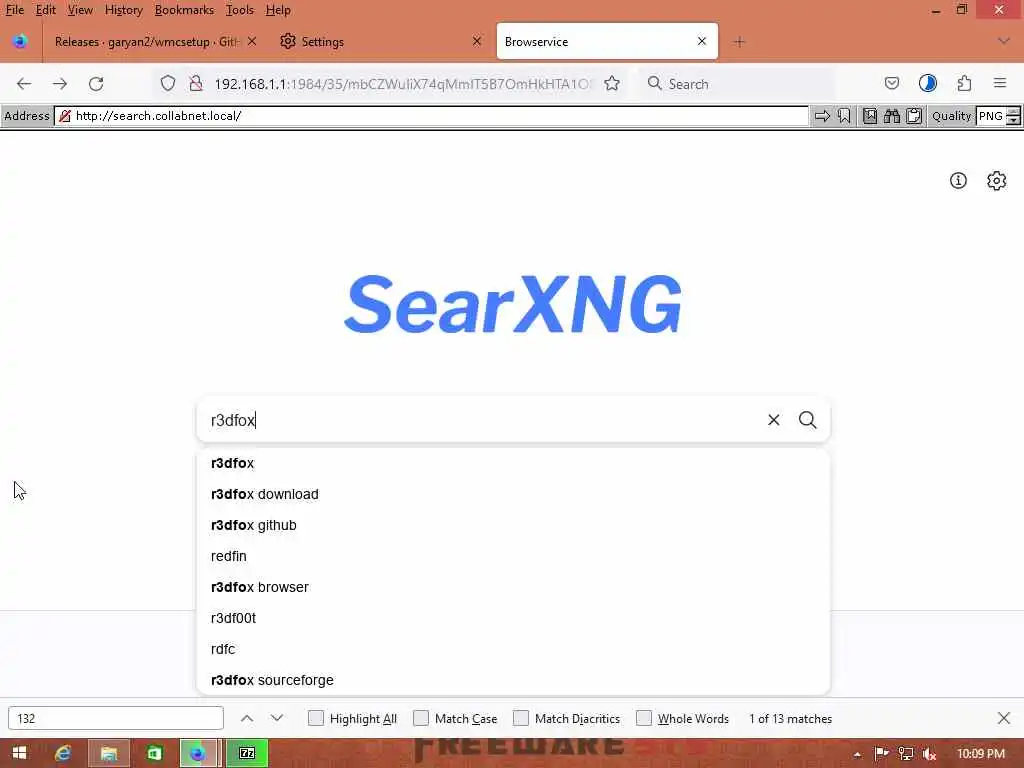Open the File menu
This screenshot has height=768, width=1024.
[14, 10]
